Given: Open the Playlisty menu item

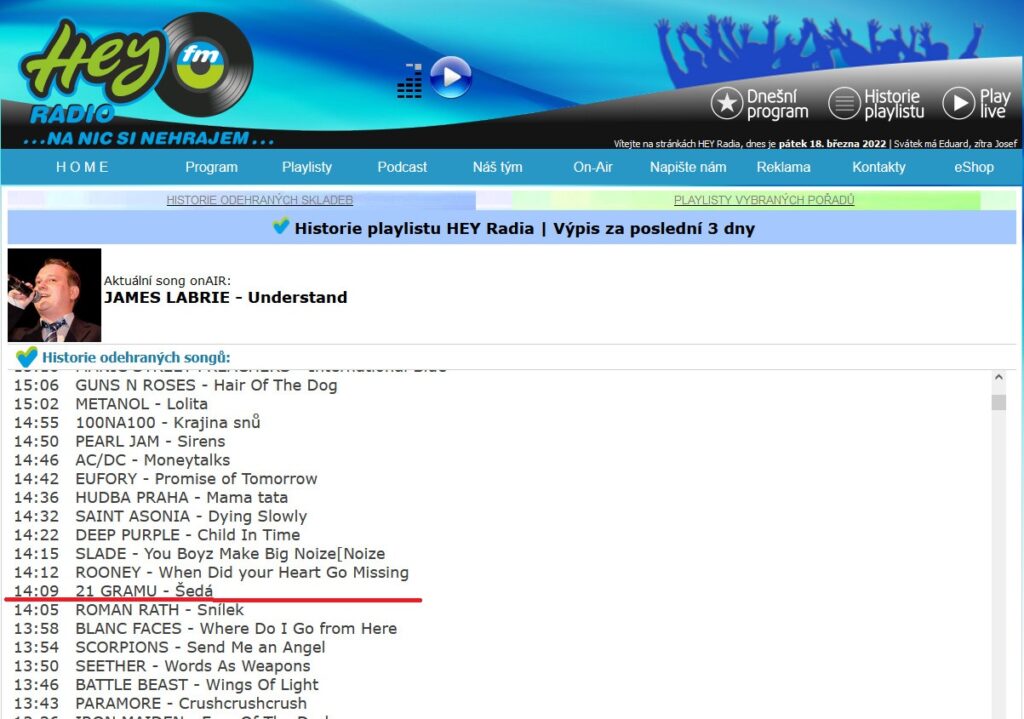Looking at the screenshot, I should 307,167.
